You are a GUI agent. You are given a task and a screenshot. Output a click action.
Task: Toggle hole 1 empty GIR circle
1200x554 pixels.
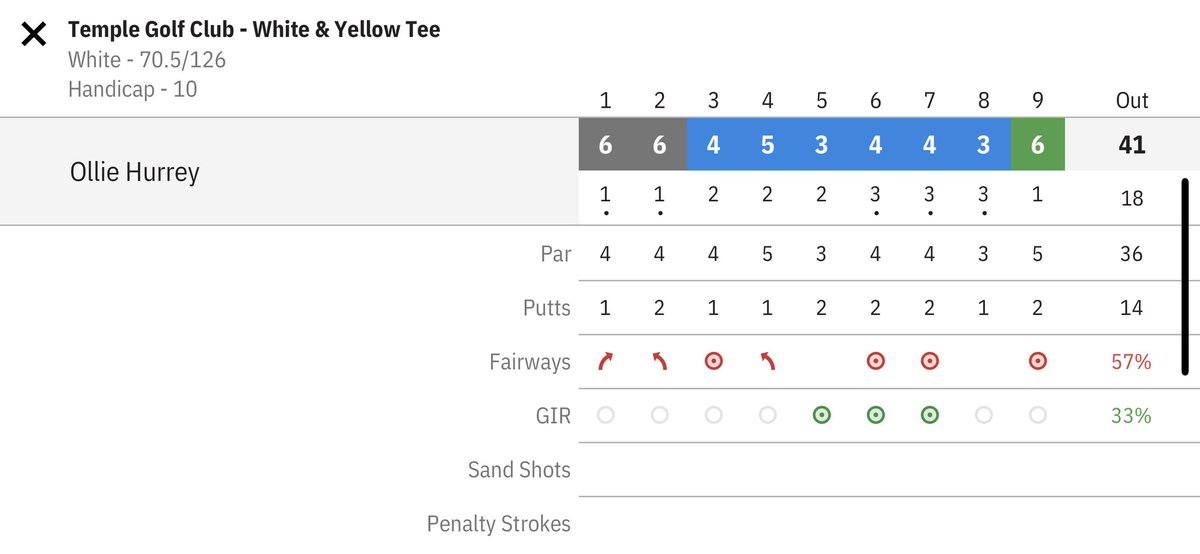point(605,415)
